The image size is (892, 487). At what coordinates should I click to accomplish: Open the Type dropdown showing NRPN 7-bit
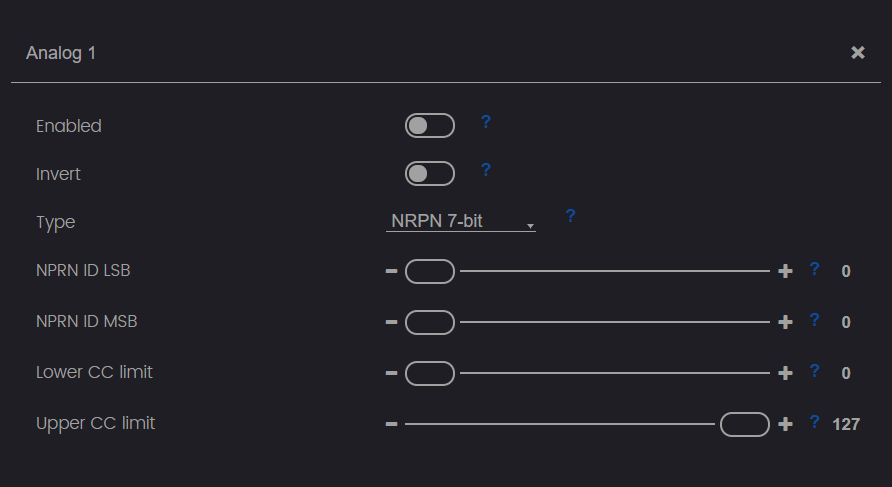tap(461, 221)
